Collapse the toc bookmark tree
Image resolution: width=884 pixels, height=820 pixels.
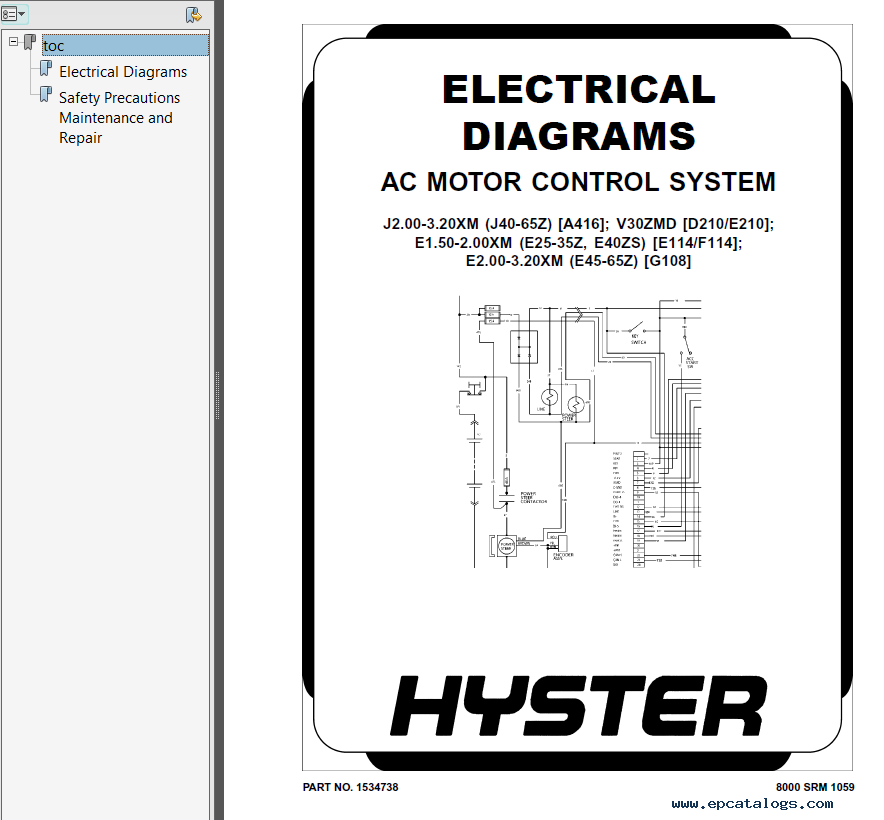pyautogui.click(x=14, y=42)
